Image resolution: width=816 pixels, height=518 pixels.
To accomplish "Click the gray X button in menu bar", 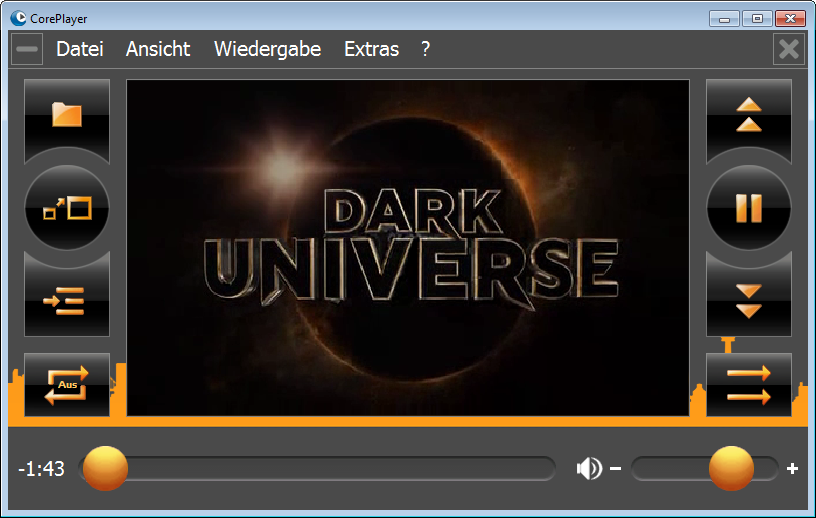I will click(789, 49).
